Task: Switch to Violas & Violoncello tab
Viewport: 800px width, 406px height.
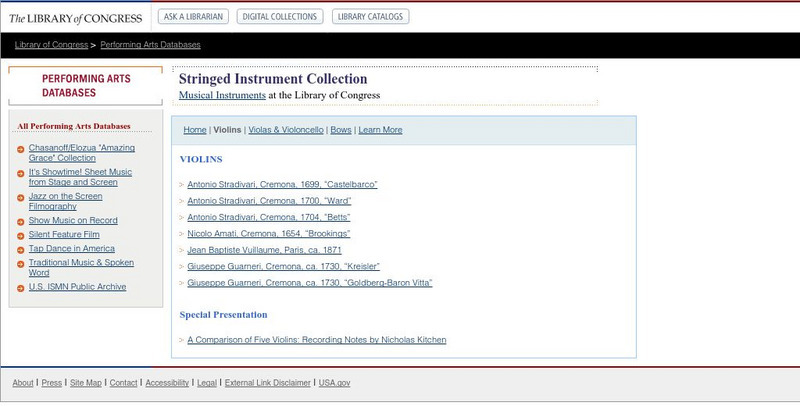Action: click(x=286, y=130)
